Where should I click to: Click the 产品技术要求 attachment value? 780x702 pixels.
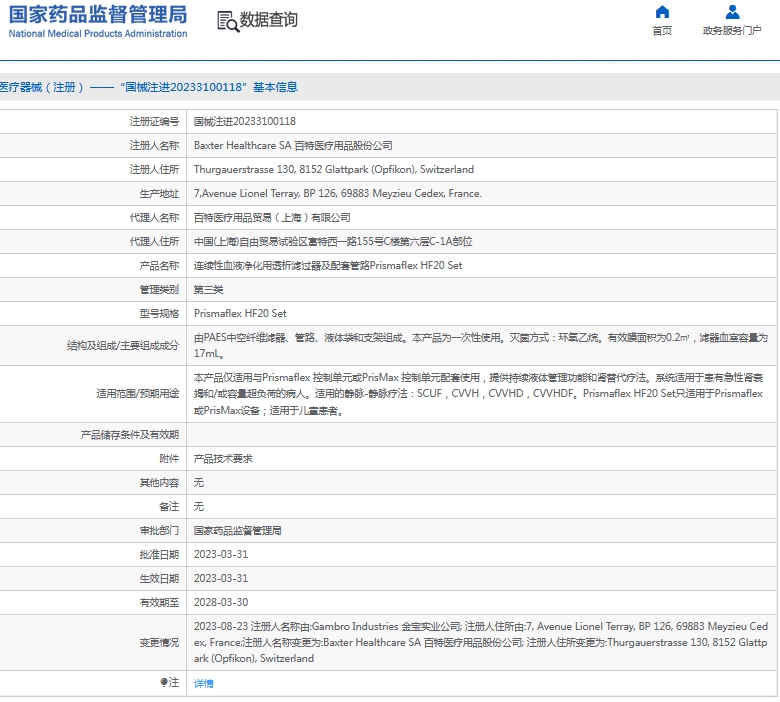click(223, 459)
